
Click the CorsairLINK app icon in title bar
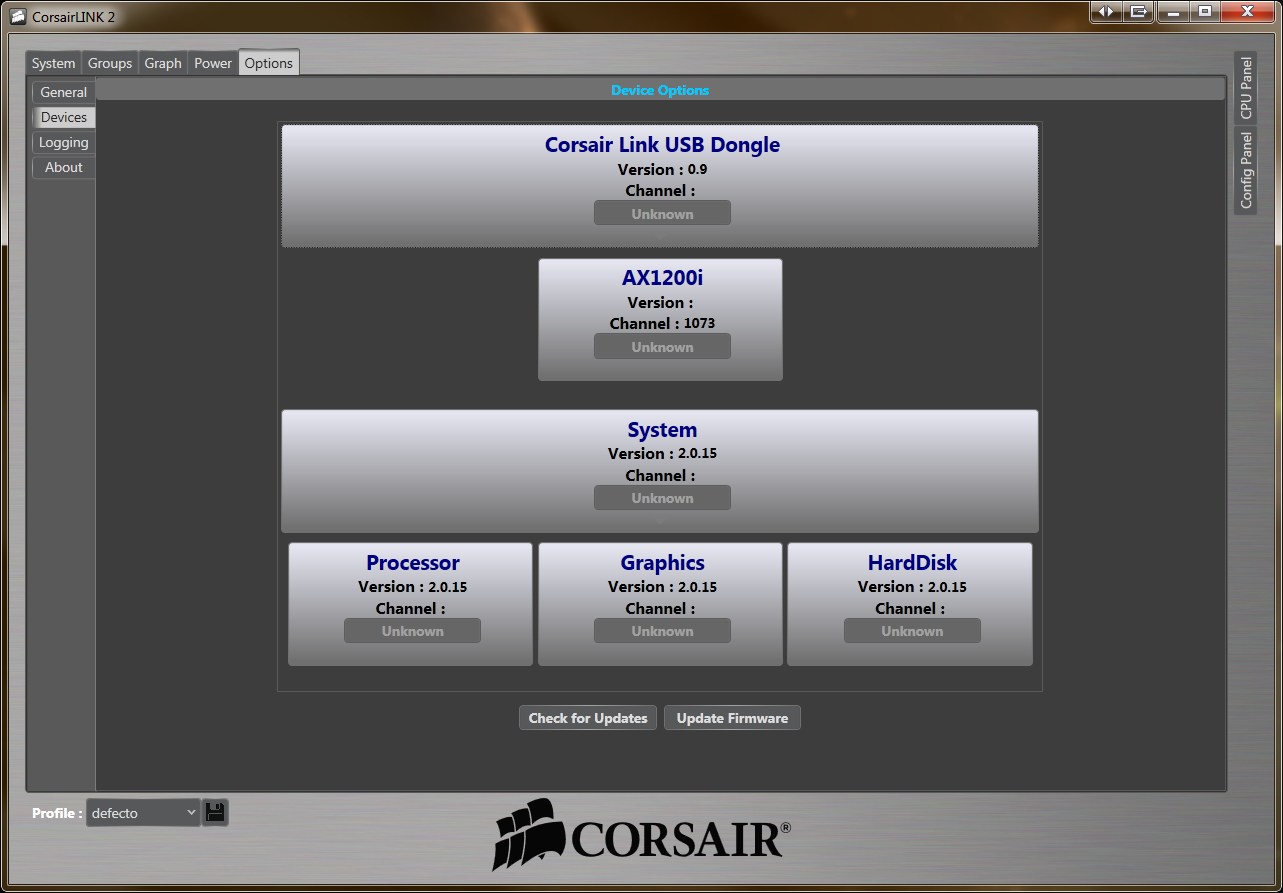tap(17, 17)
